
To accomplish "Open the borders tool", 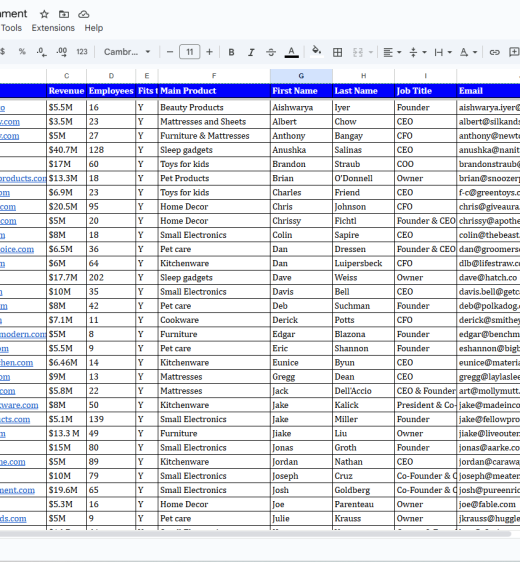I will (337, 52).
